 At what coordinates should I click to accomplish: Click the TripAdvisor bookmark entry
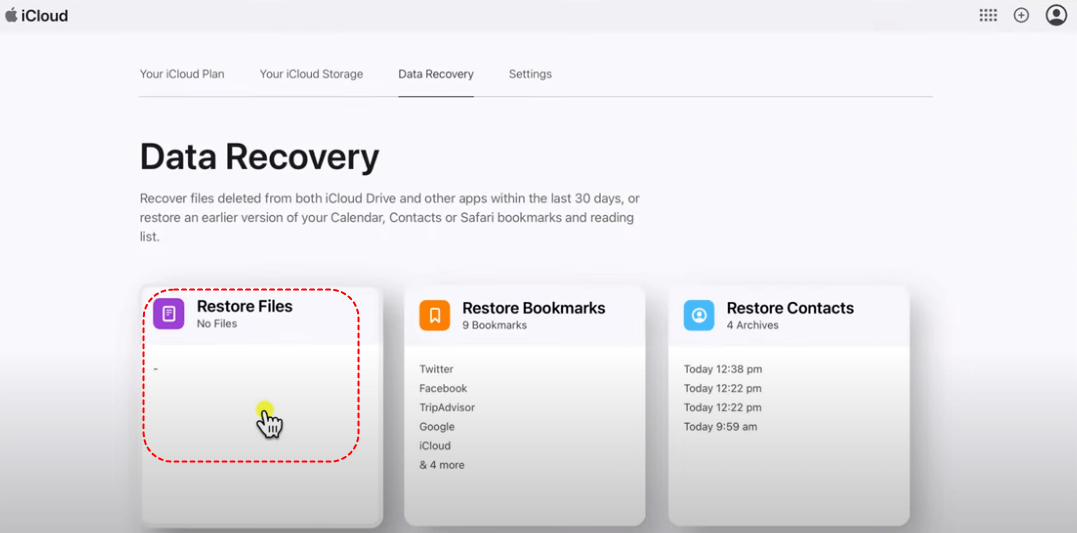pos(447,407)
